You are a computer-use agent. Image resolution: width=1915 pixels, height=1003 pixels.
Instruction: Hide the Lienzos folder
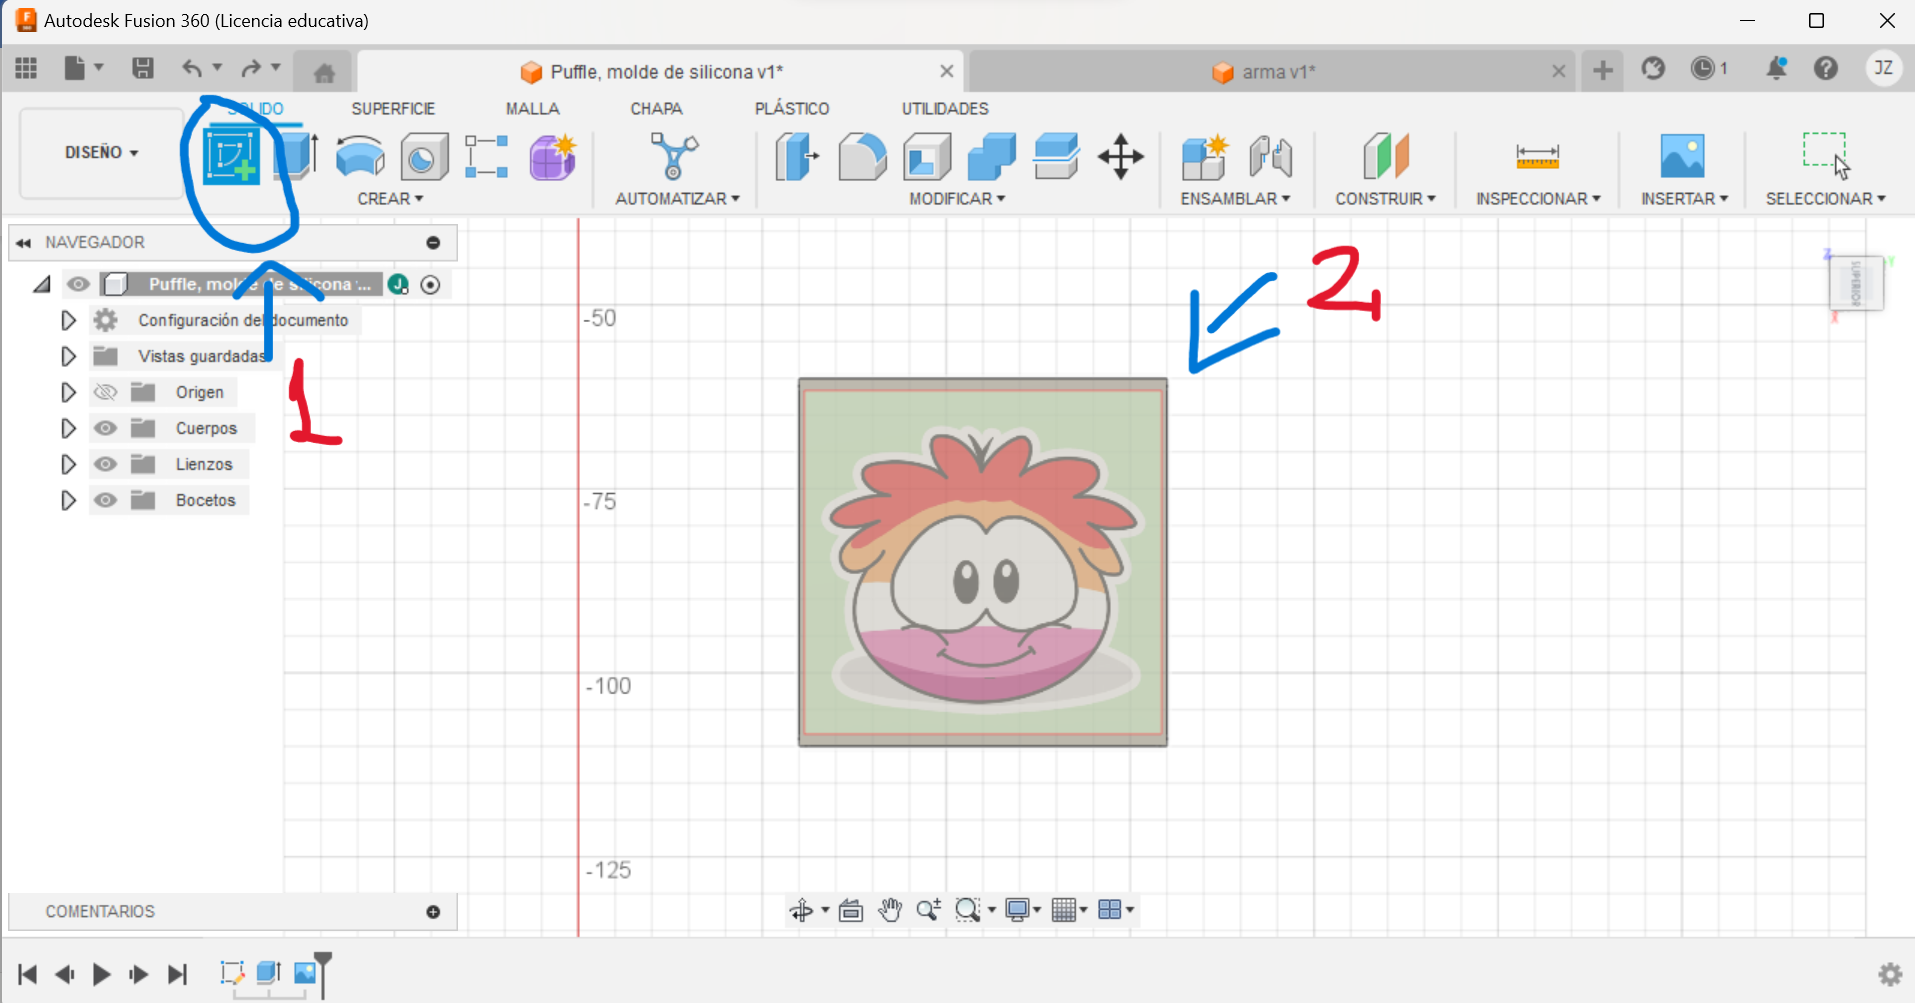(105, 464)
